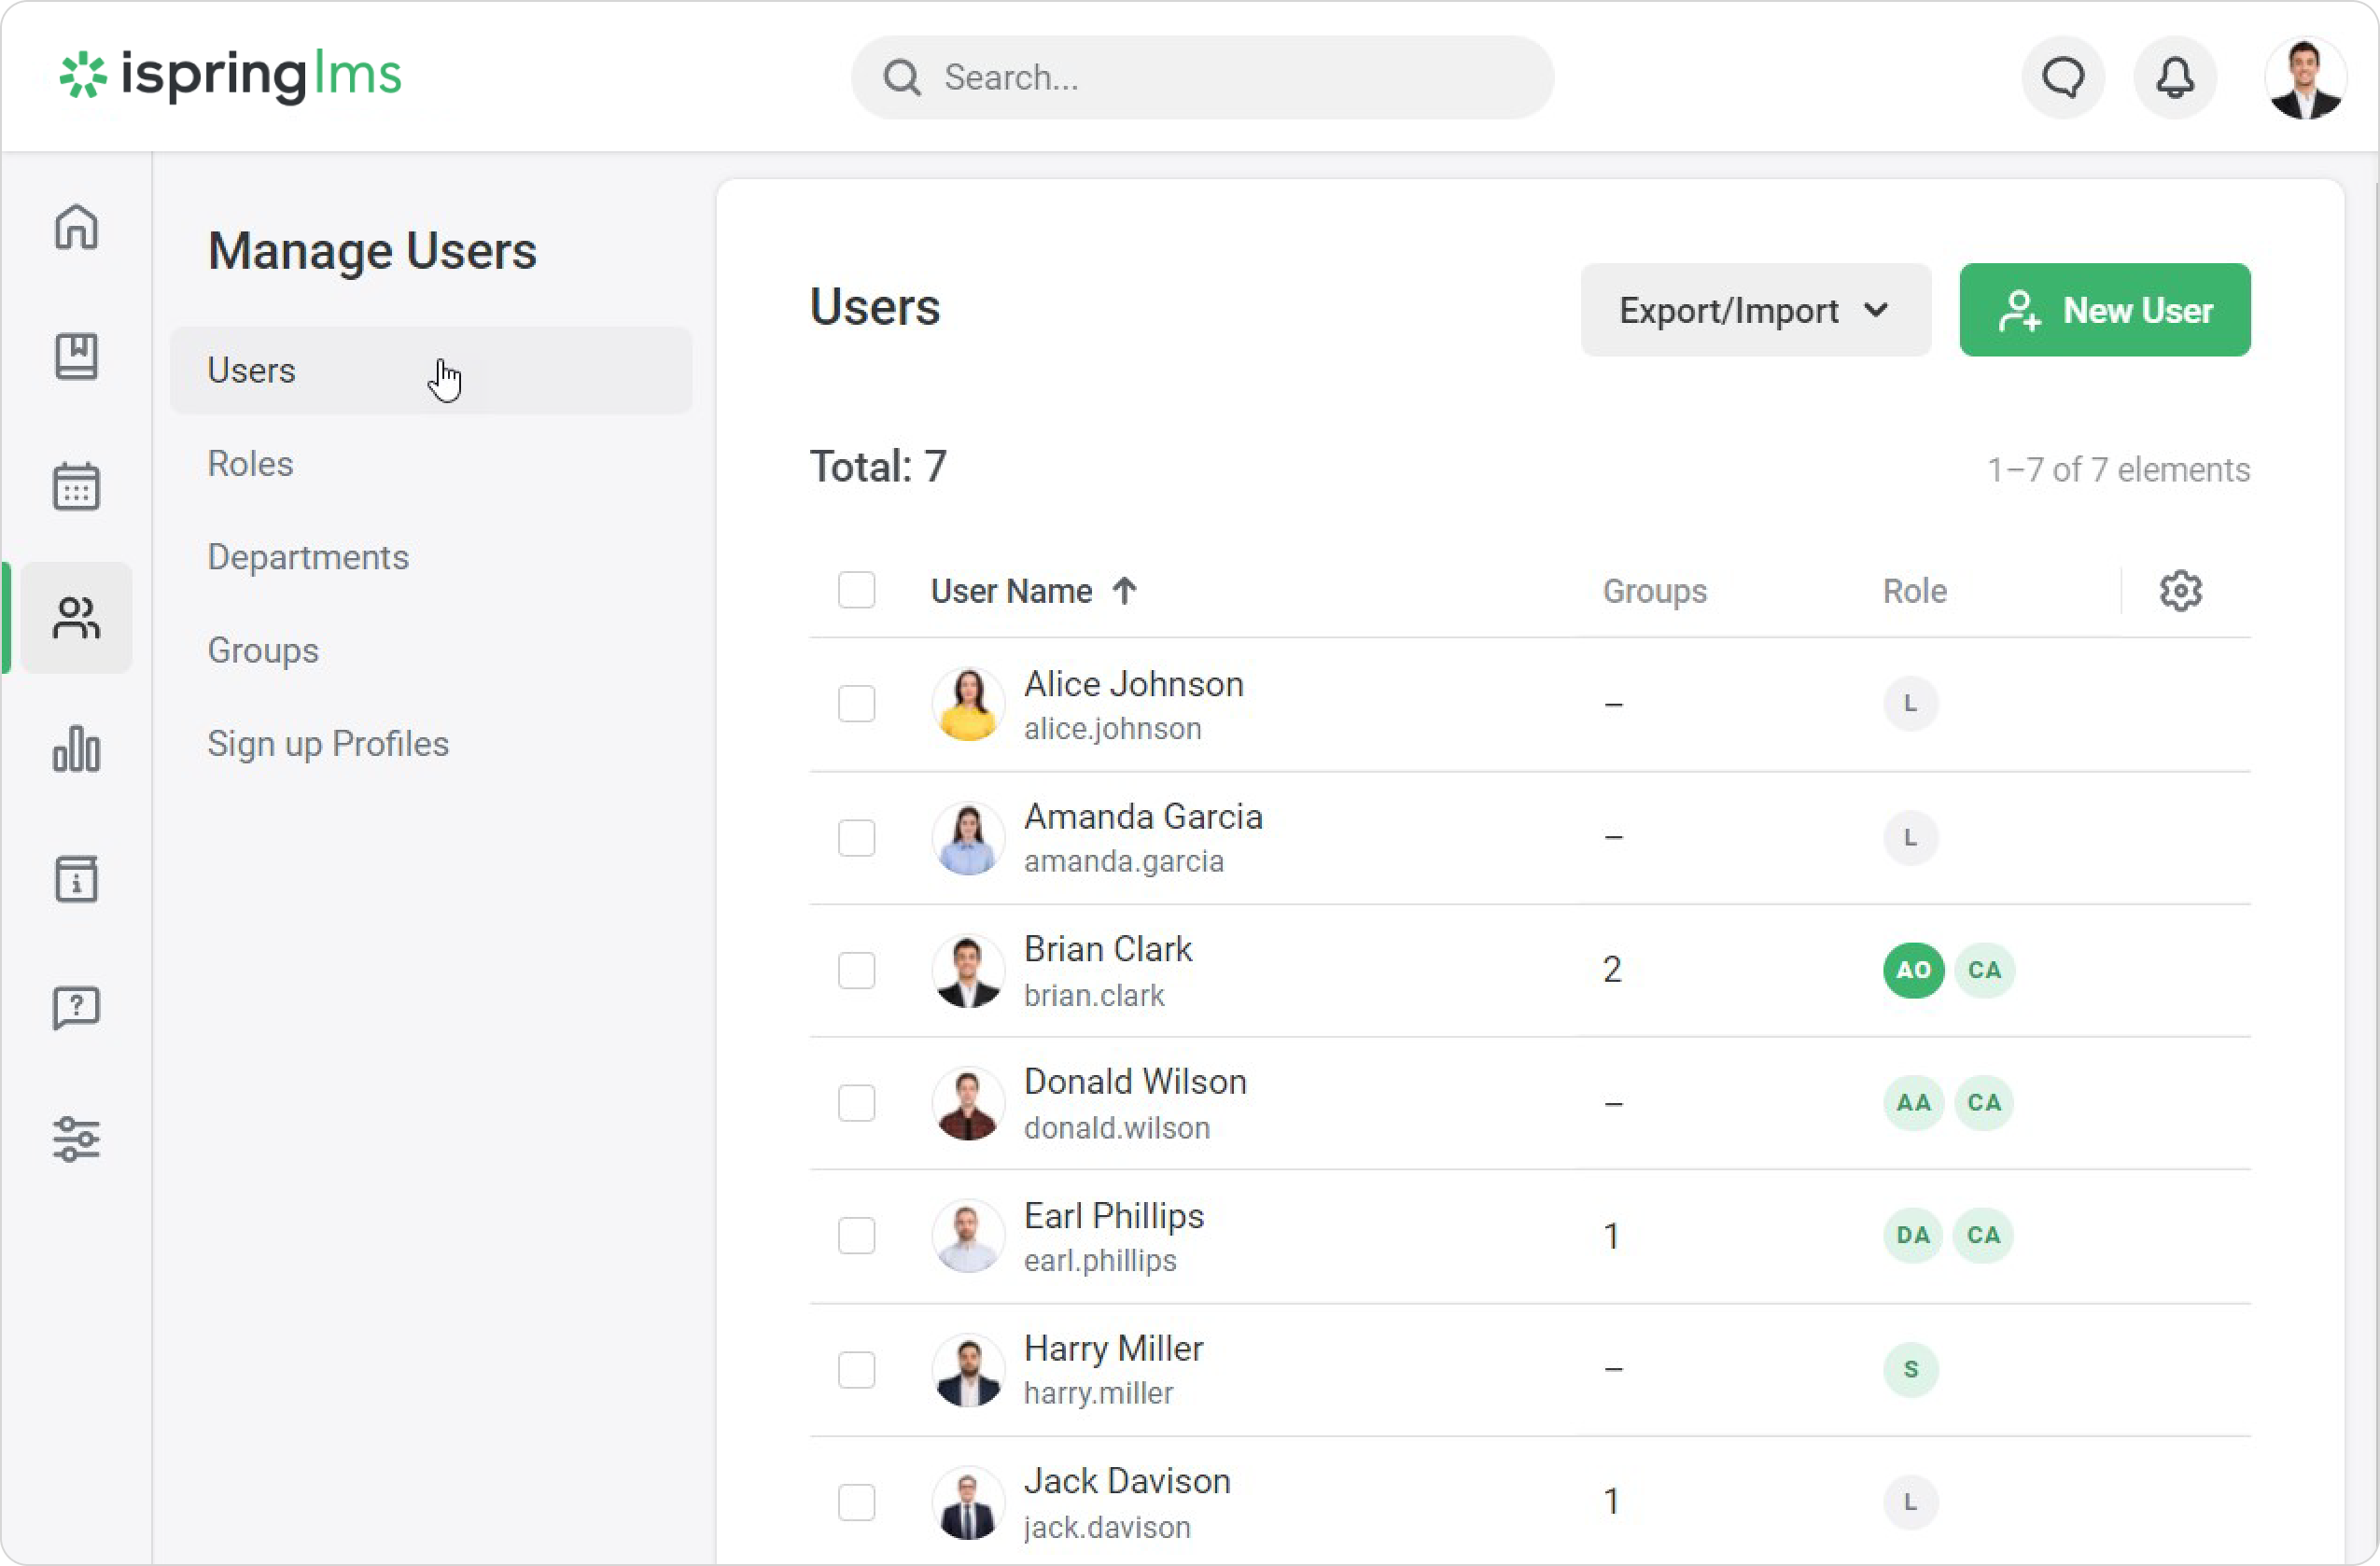
Task: Open the courses book icon in sidebar
Action: coord(76,357)
